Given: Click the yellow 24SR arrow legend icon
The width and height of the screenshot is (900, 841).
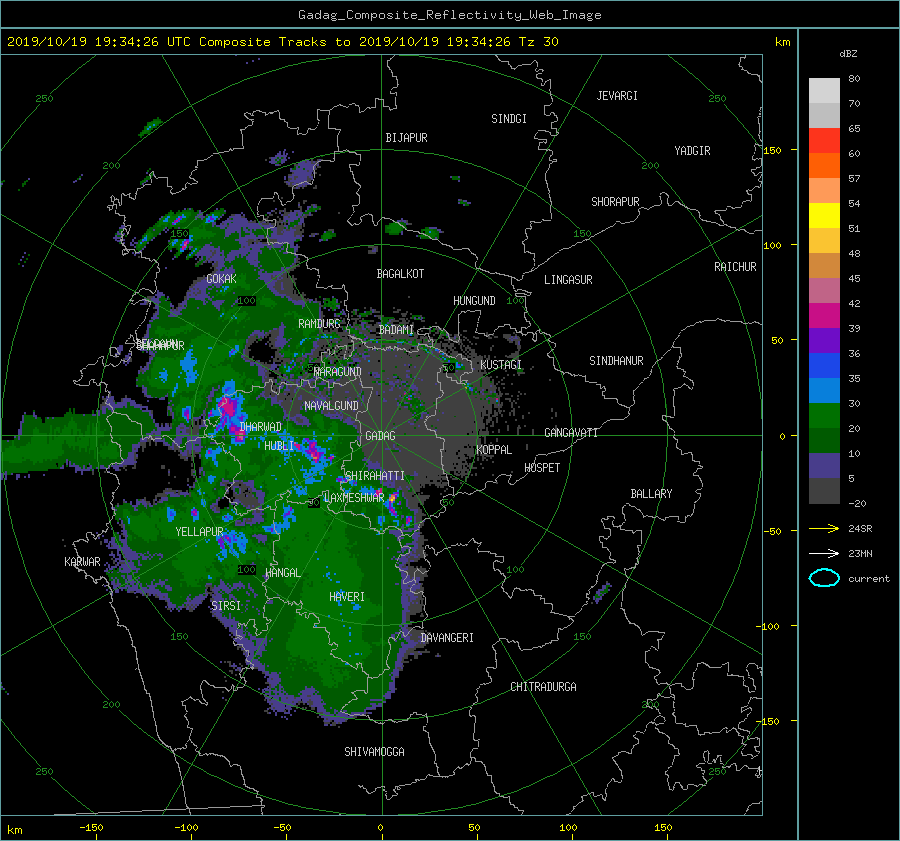Looking at the screenshot, I should pyautogui.click(x=824, y=528).
